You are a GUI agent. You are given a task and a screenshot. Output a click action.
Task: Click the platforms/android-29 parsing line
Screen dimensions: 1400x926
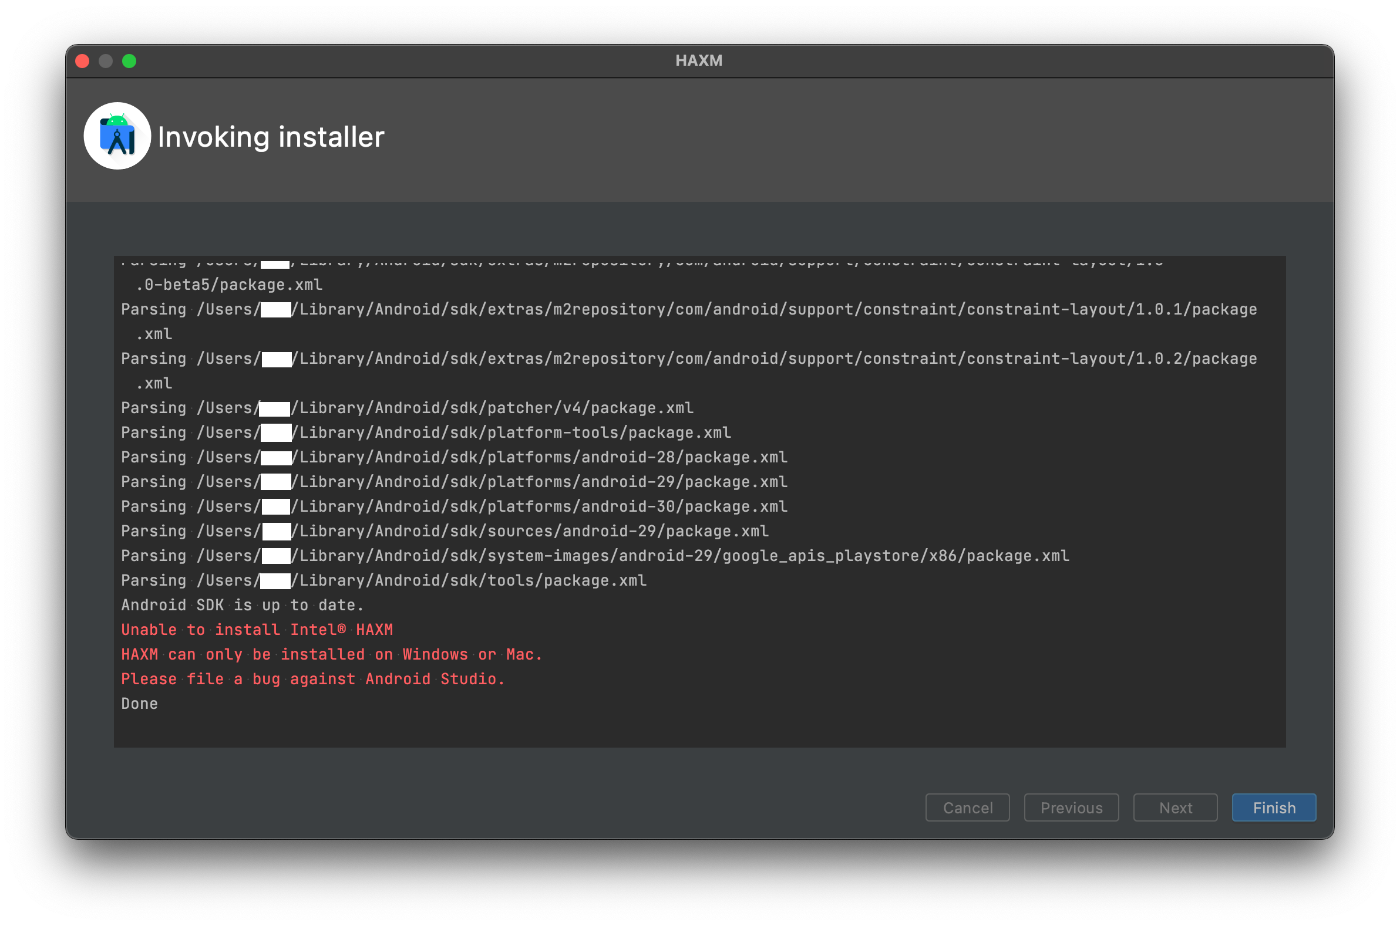[454, 482]
